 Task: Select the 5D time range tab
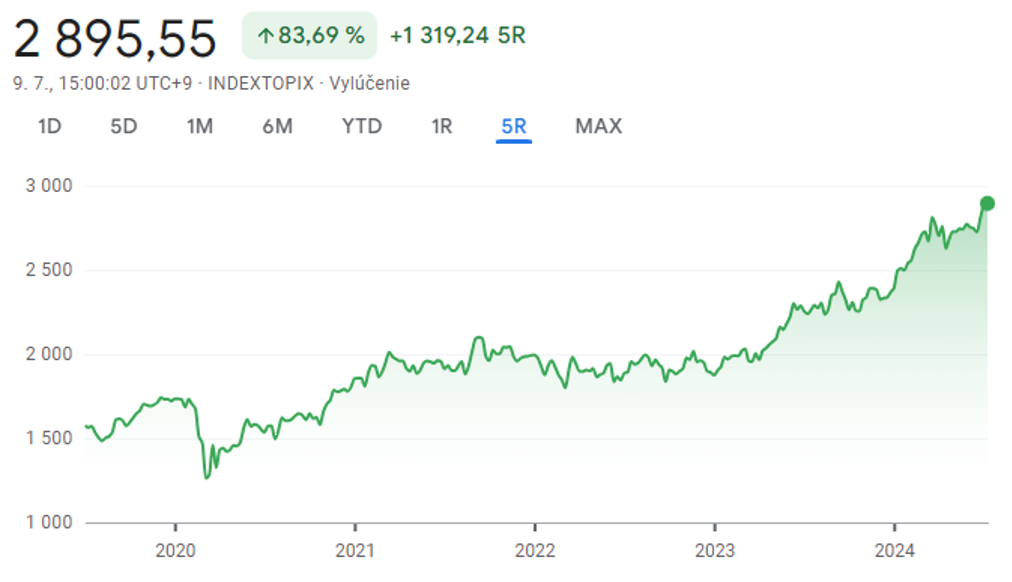123,126
